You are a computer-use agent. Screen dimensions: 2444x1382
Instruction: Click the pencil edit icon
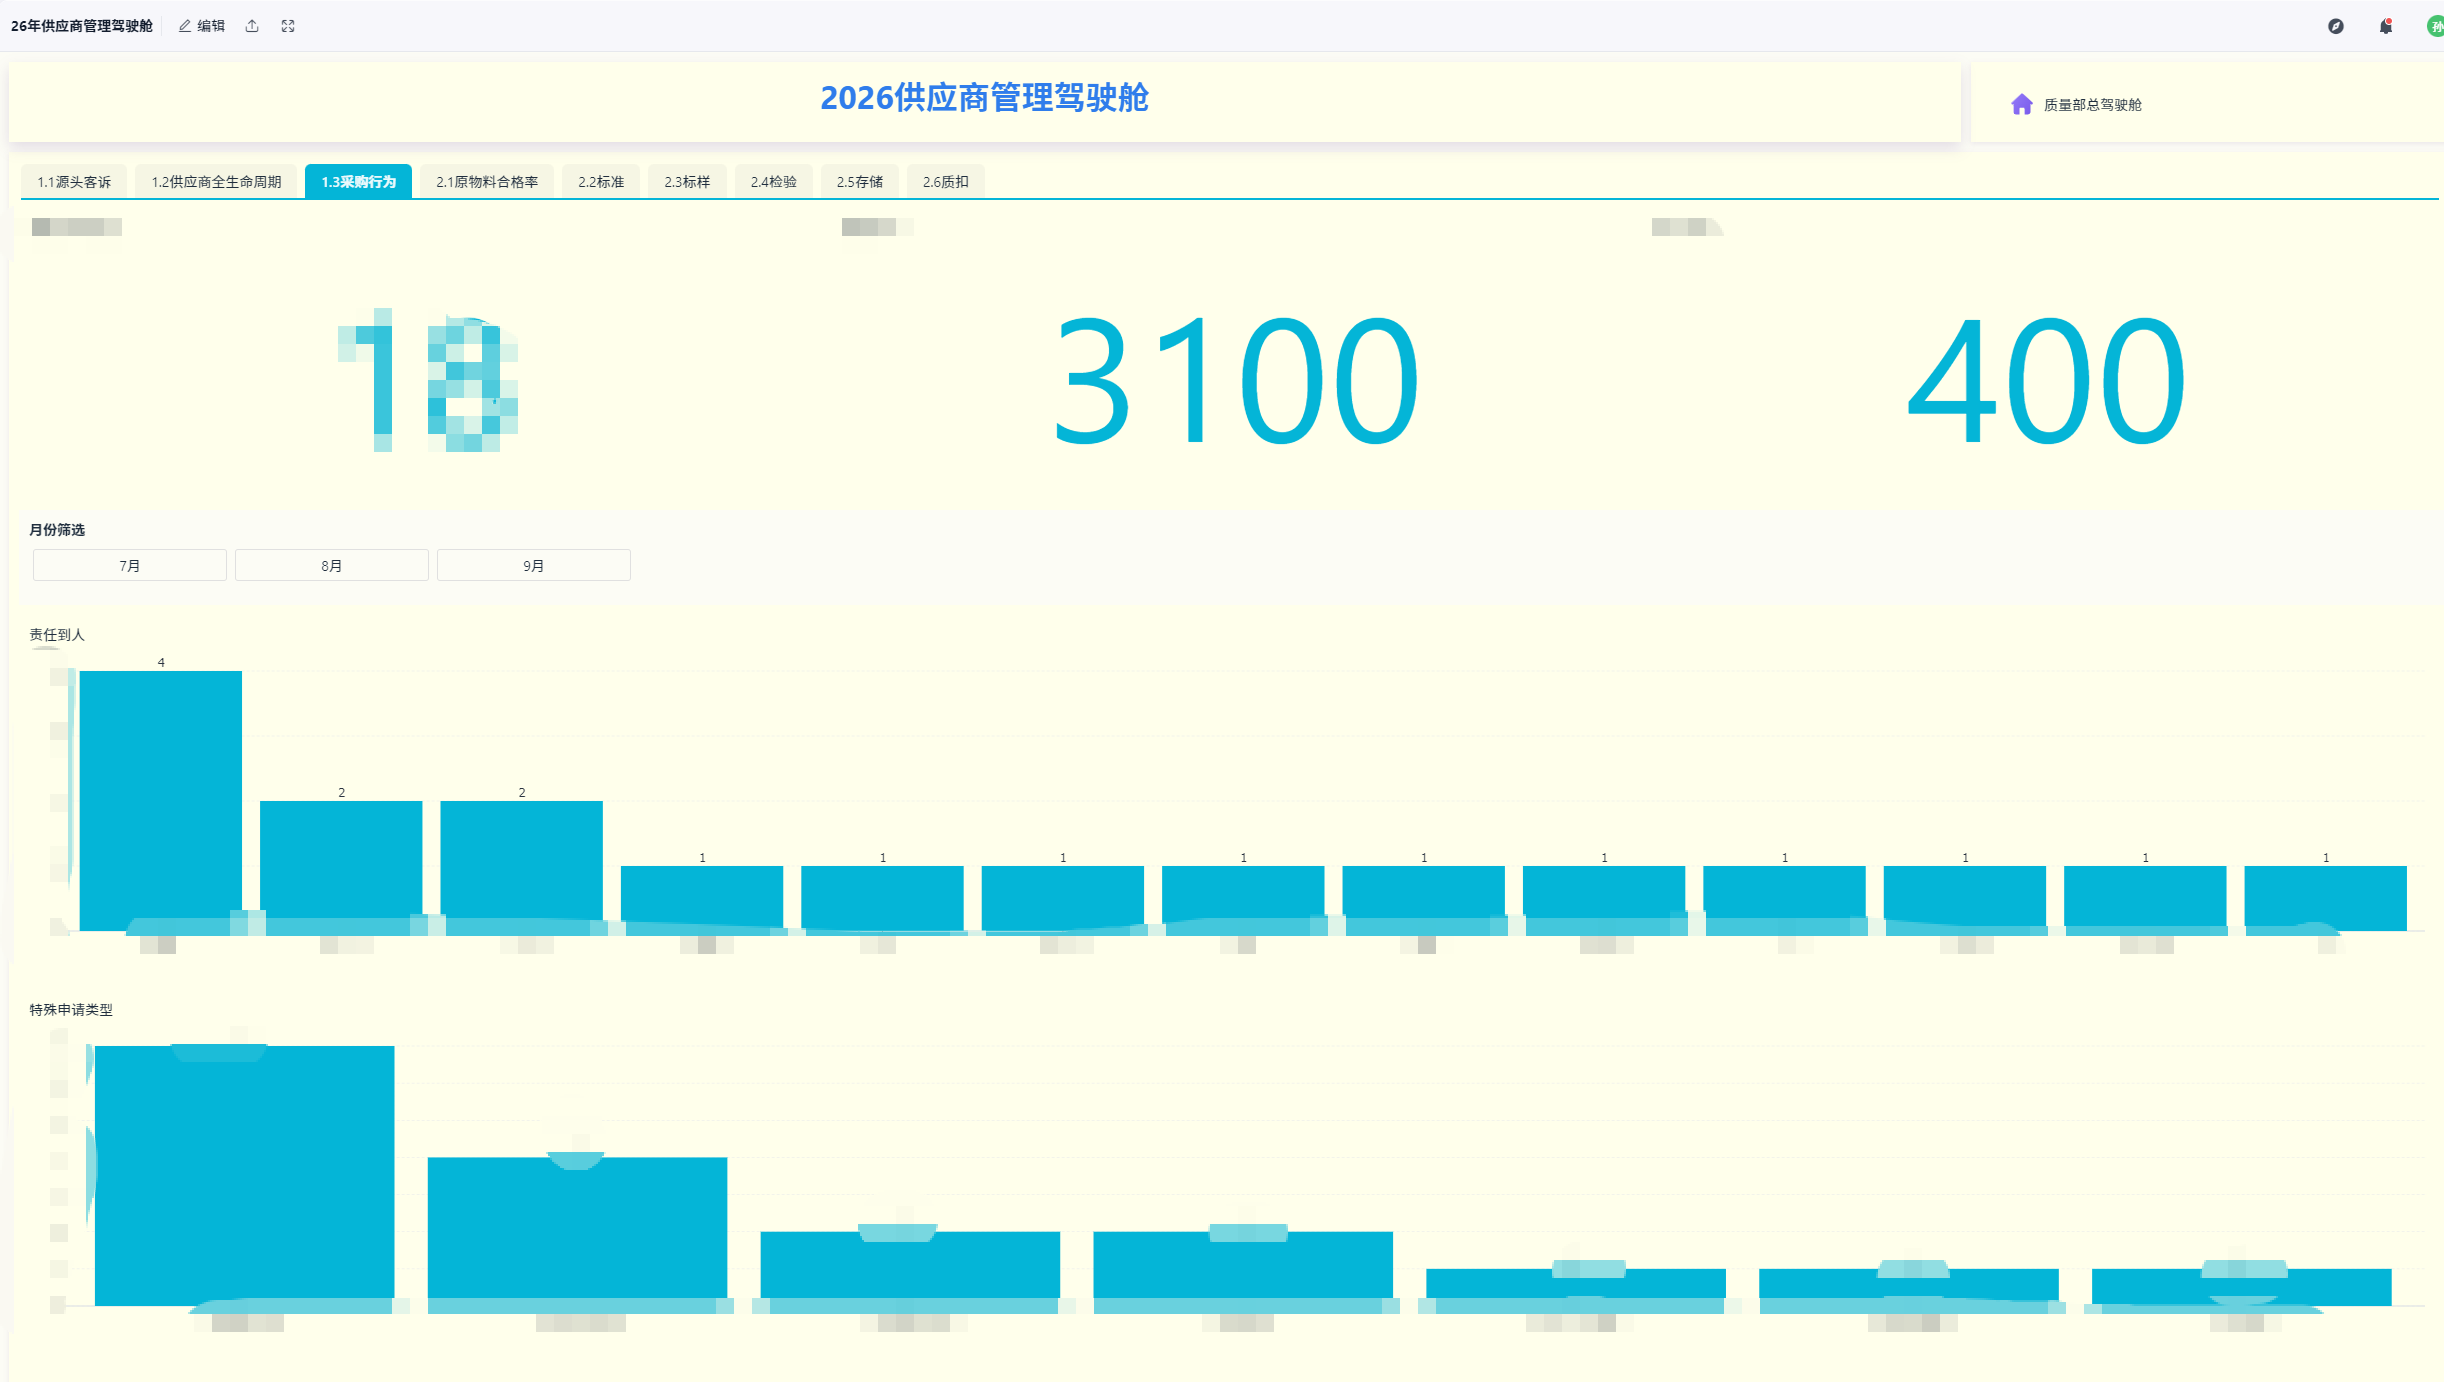point(185,26)
